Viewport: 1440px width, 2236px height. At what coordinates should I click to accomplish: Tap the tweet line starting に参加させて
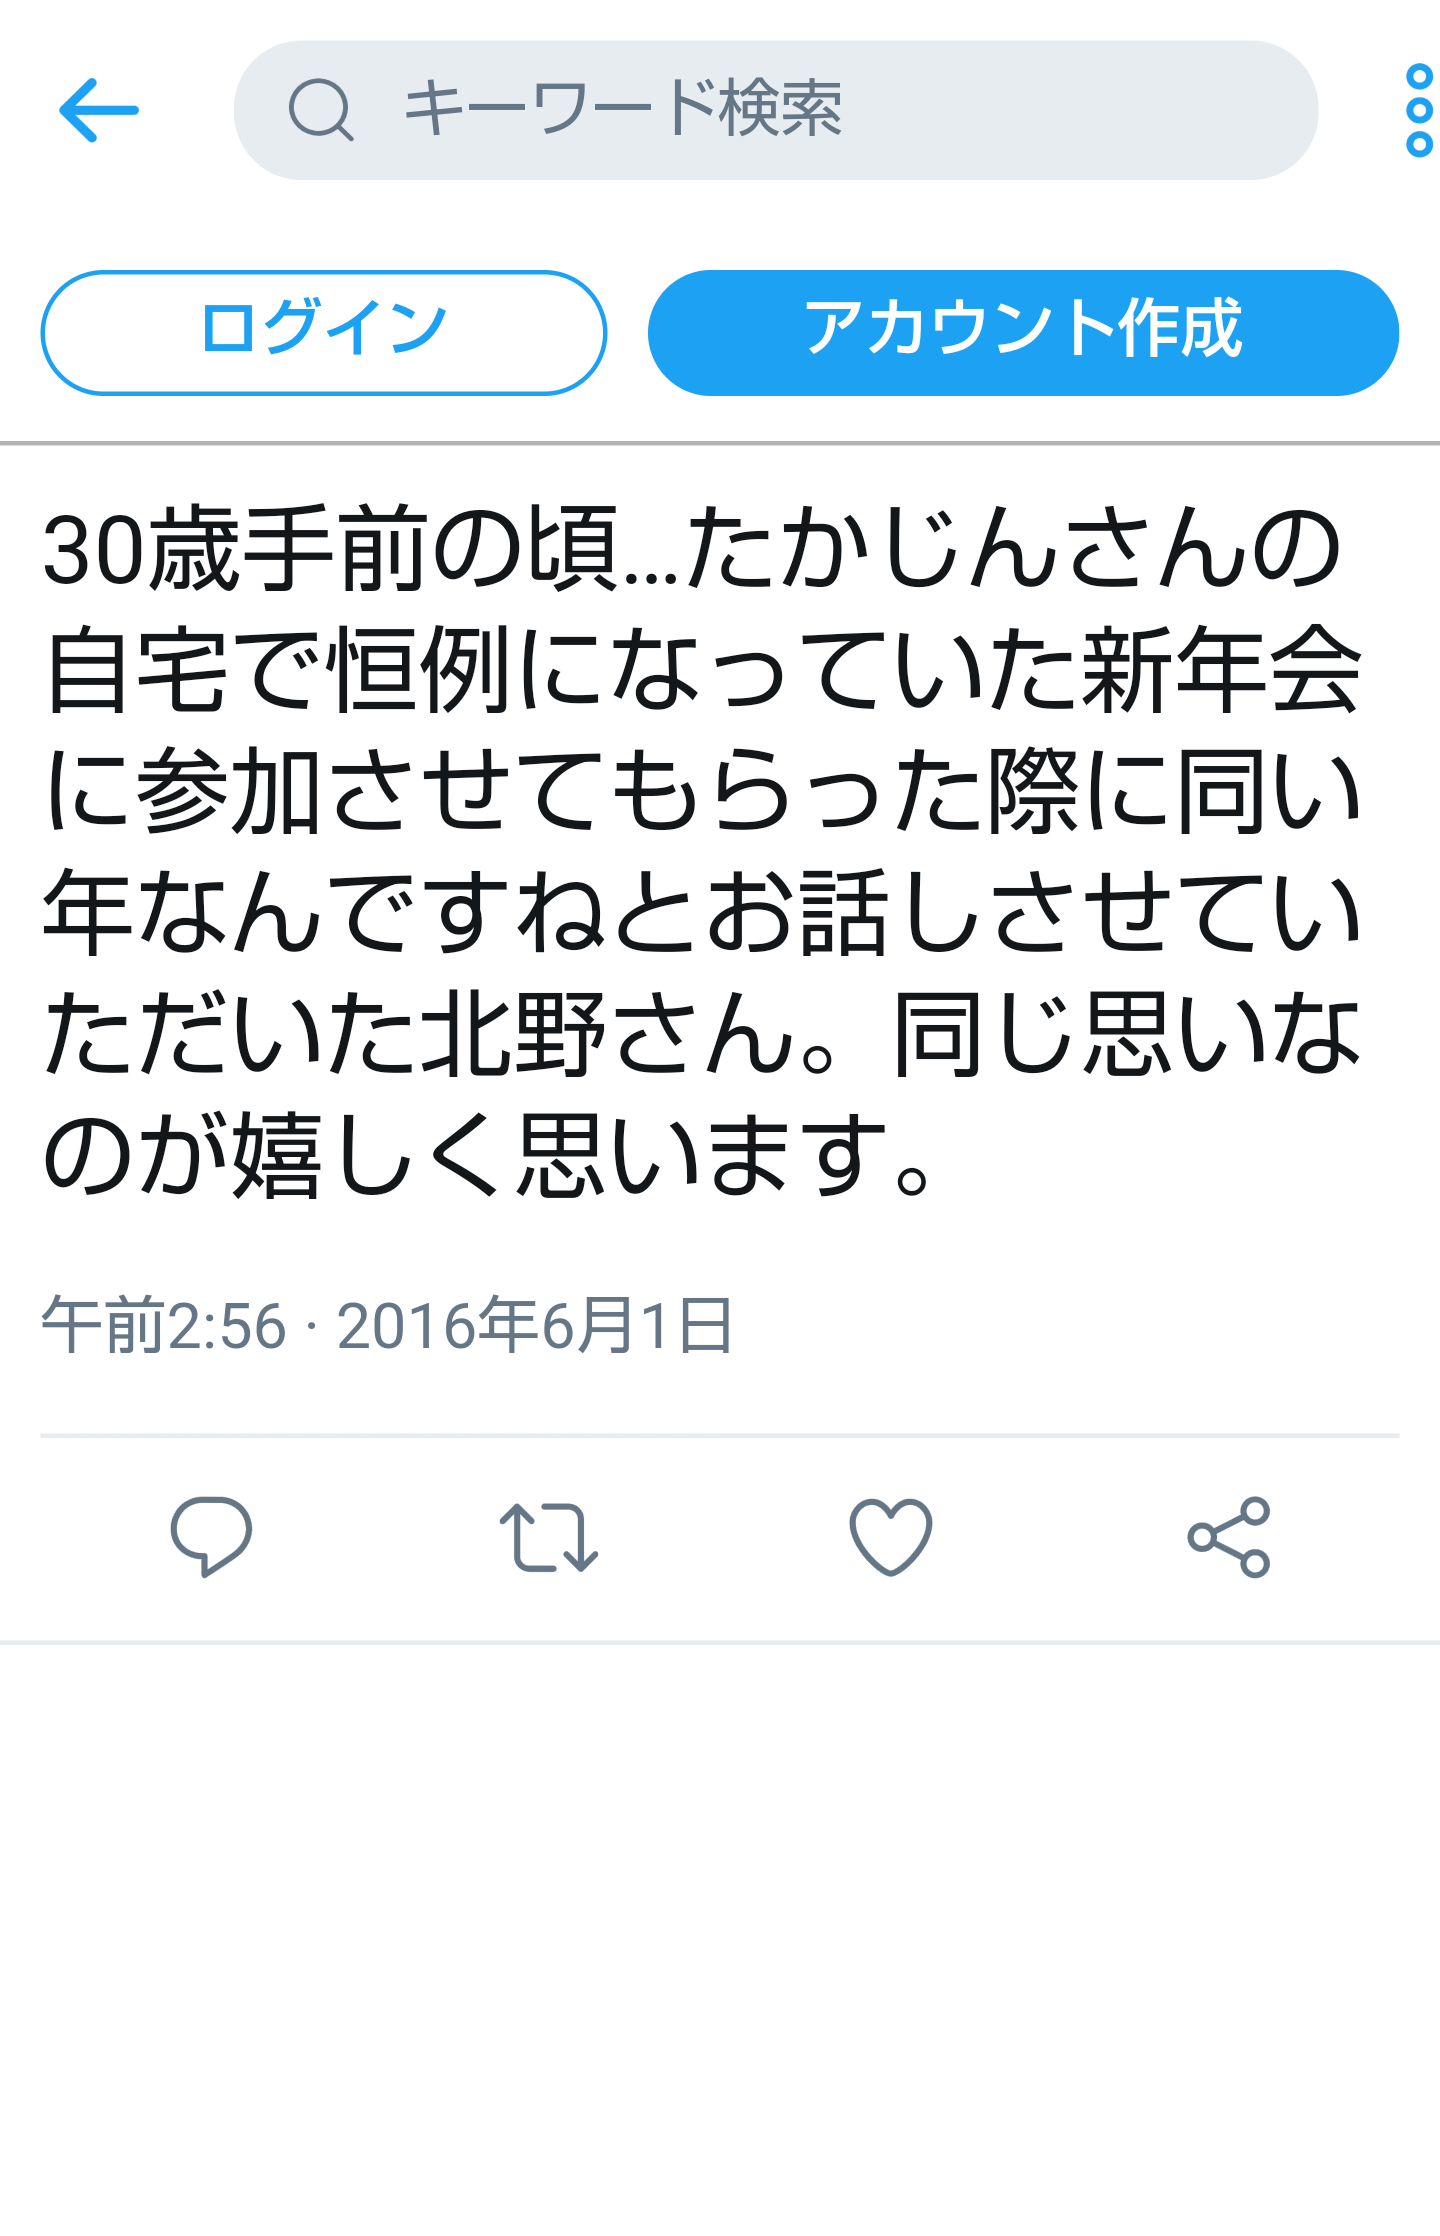tap(702, 790)
